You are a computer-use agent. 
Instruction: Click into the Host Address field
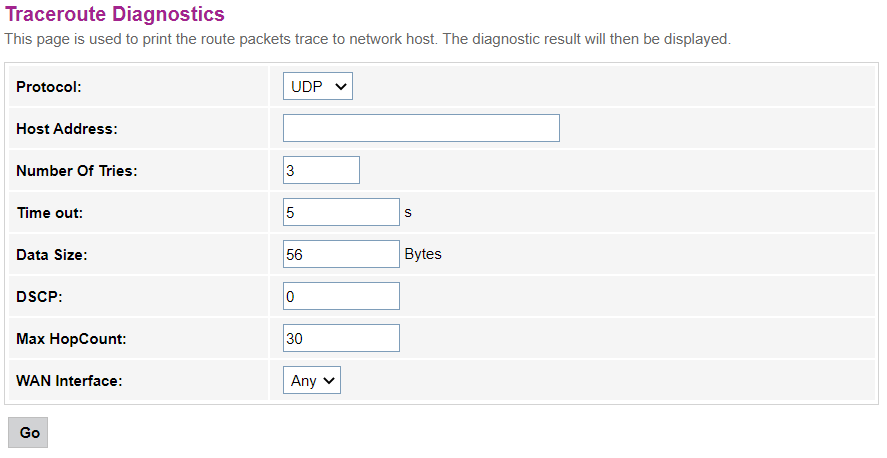(420, 128)
